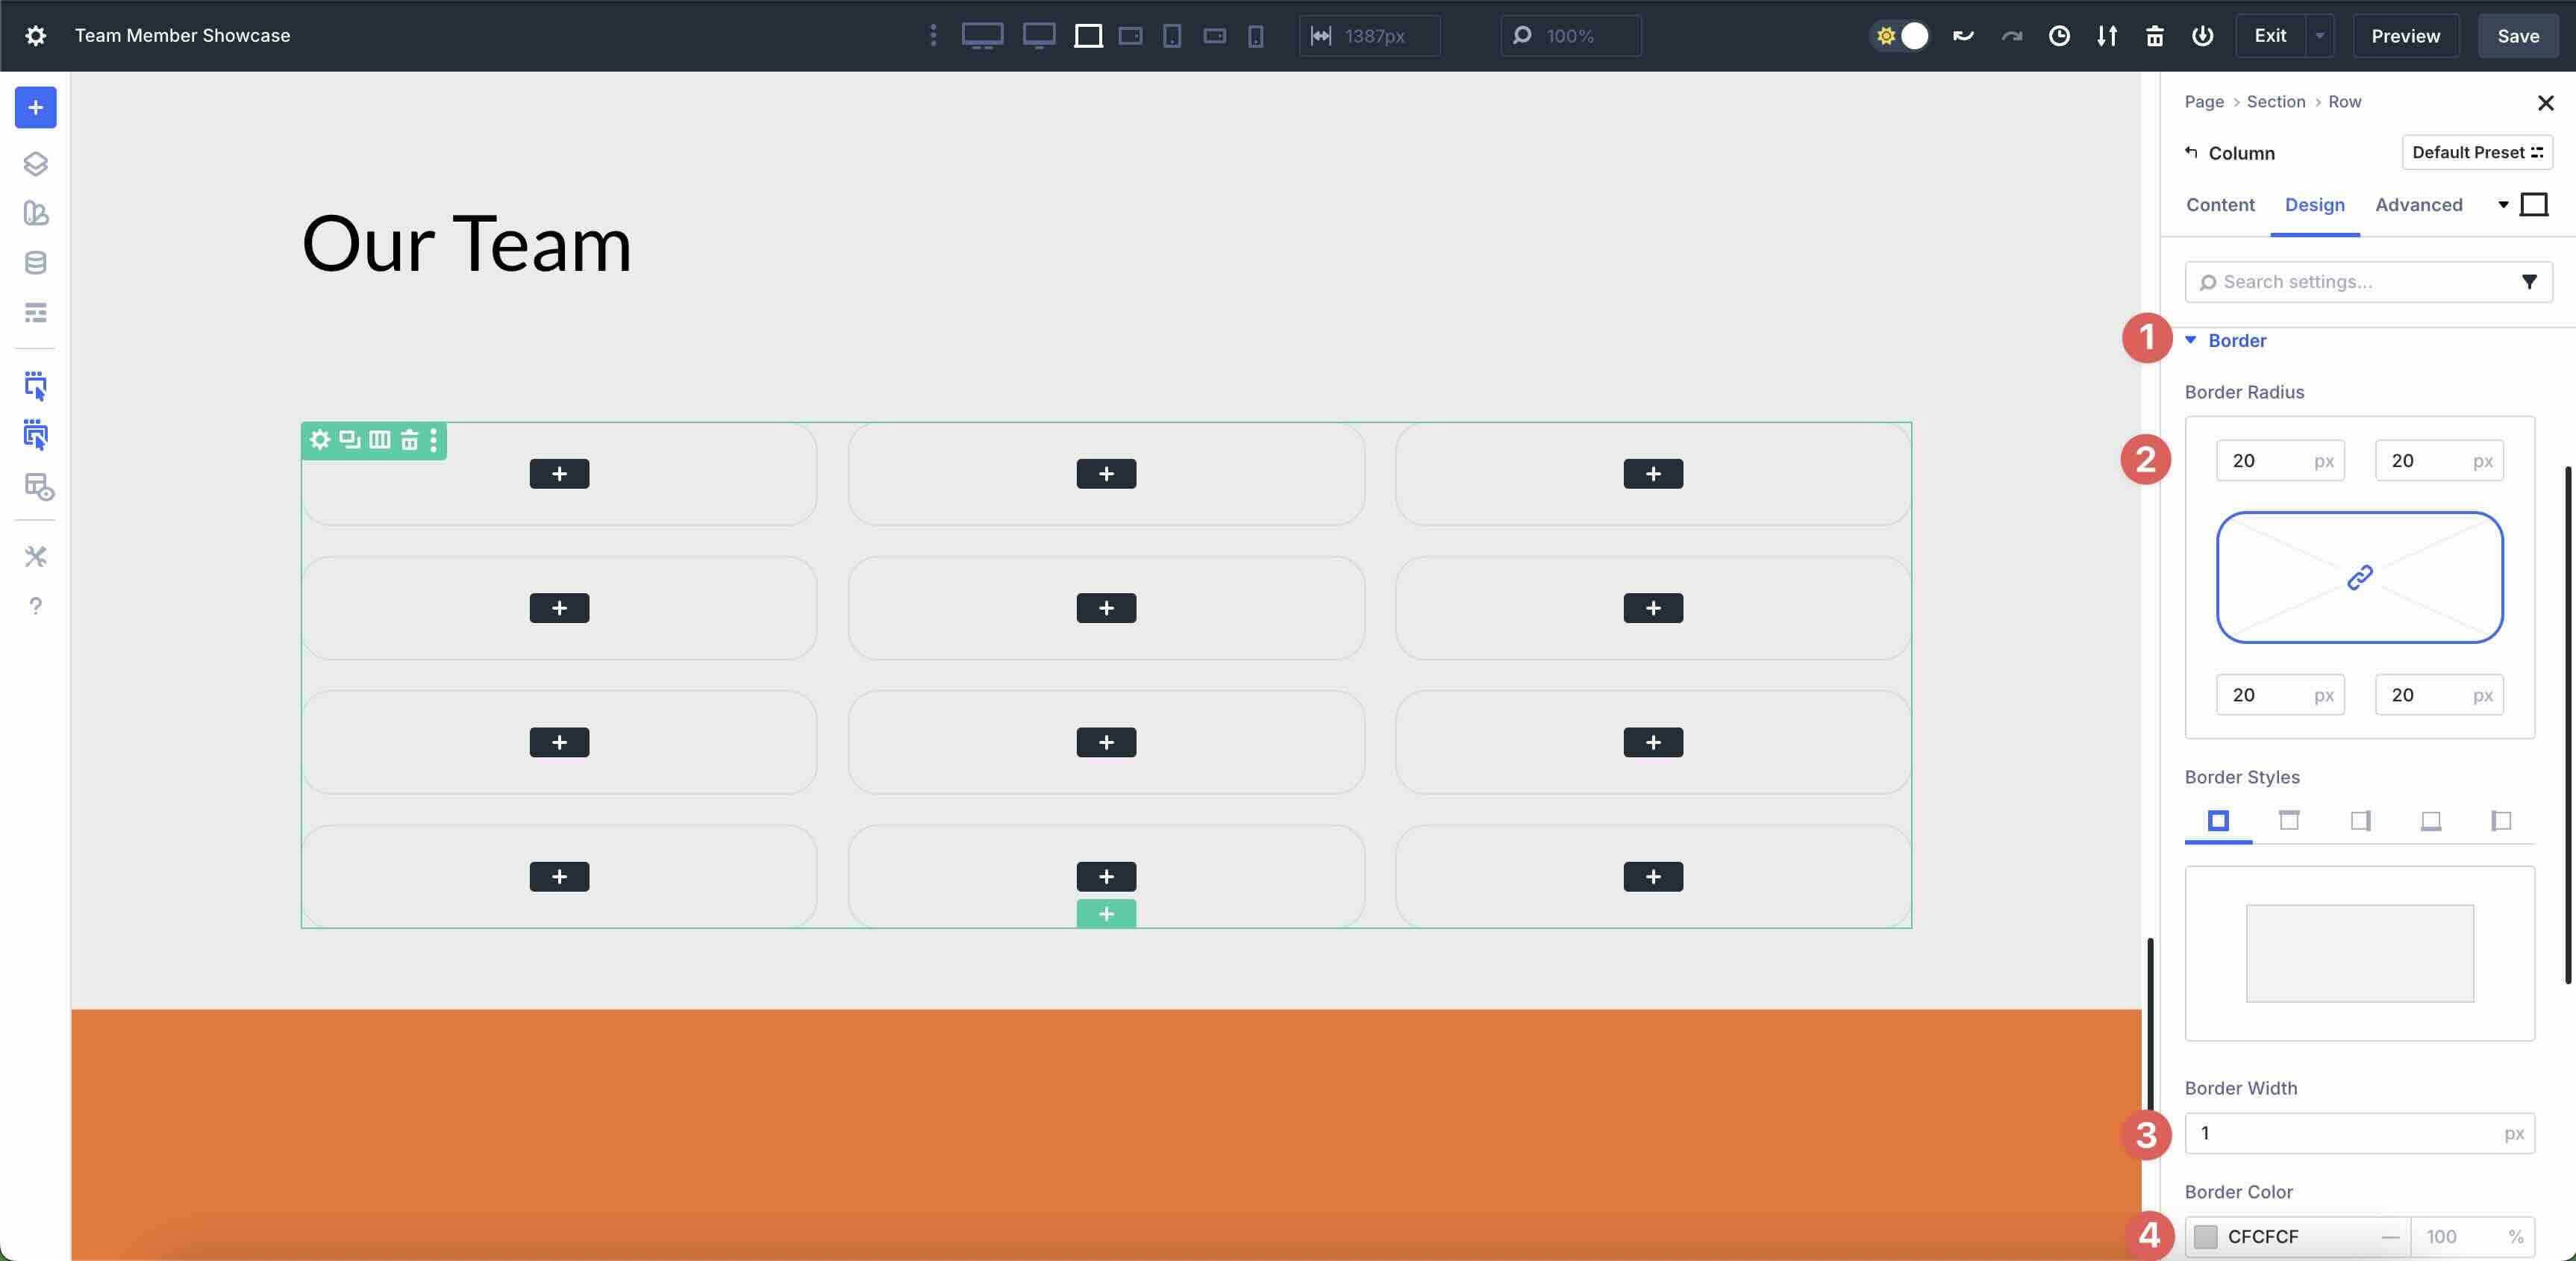Open the Add Element panel
Viewport: 2576px width, 1261px height.
[x=35, y=108]
